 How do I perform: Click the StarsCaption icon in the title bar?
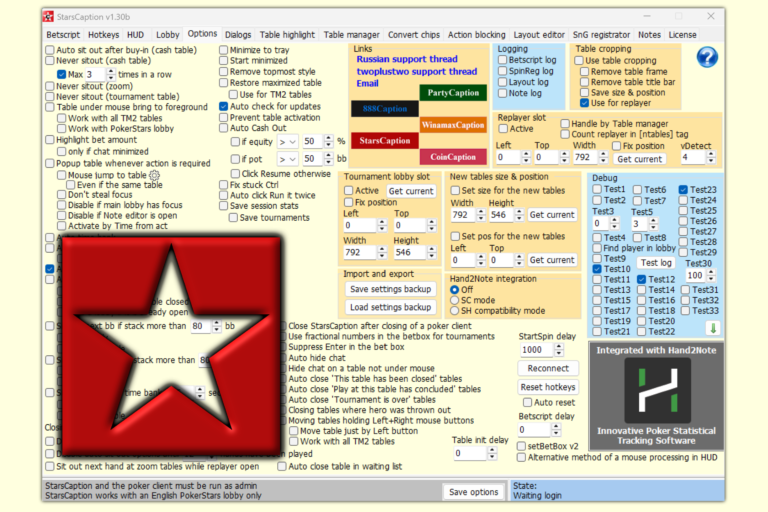(48, 17)
